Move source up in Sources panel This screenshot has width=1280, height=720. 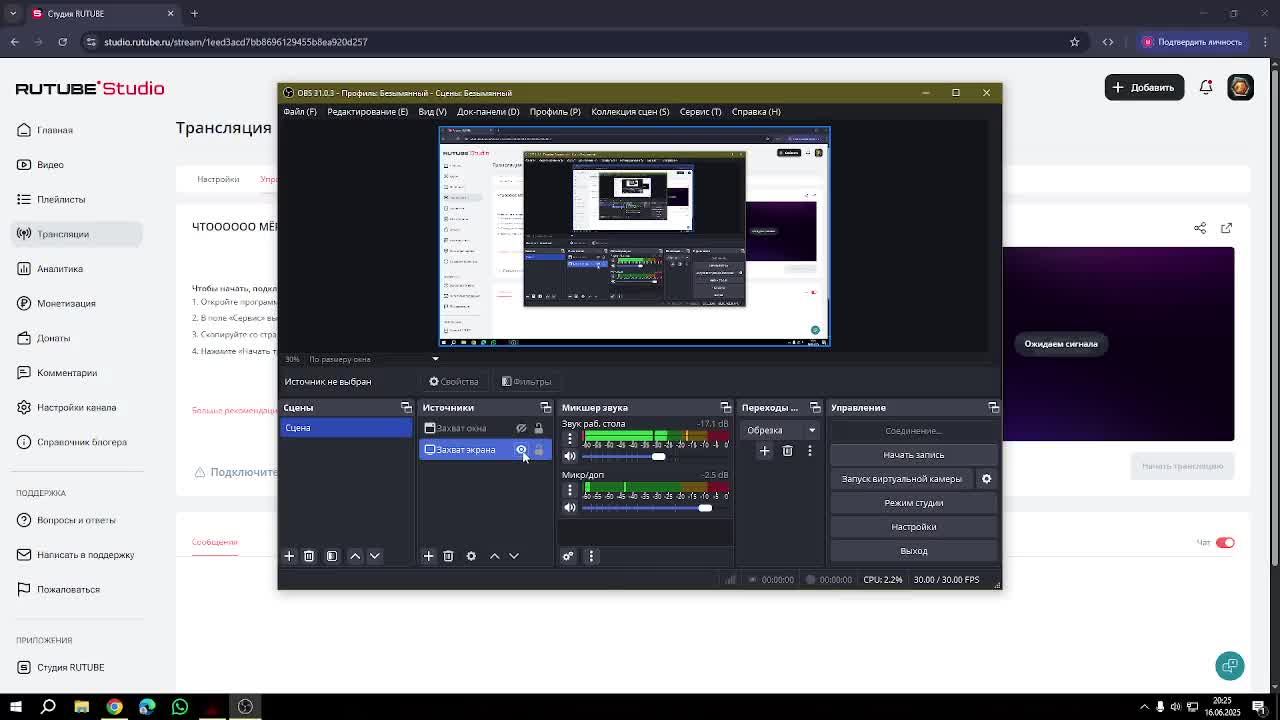(494, 556)
